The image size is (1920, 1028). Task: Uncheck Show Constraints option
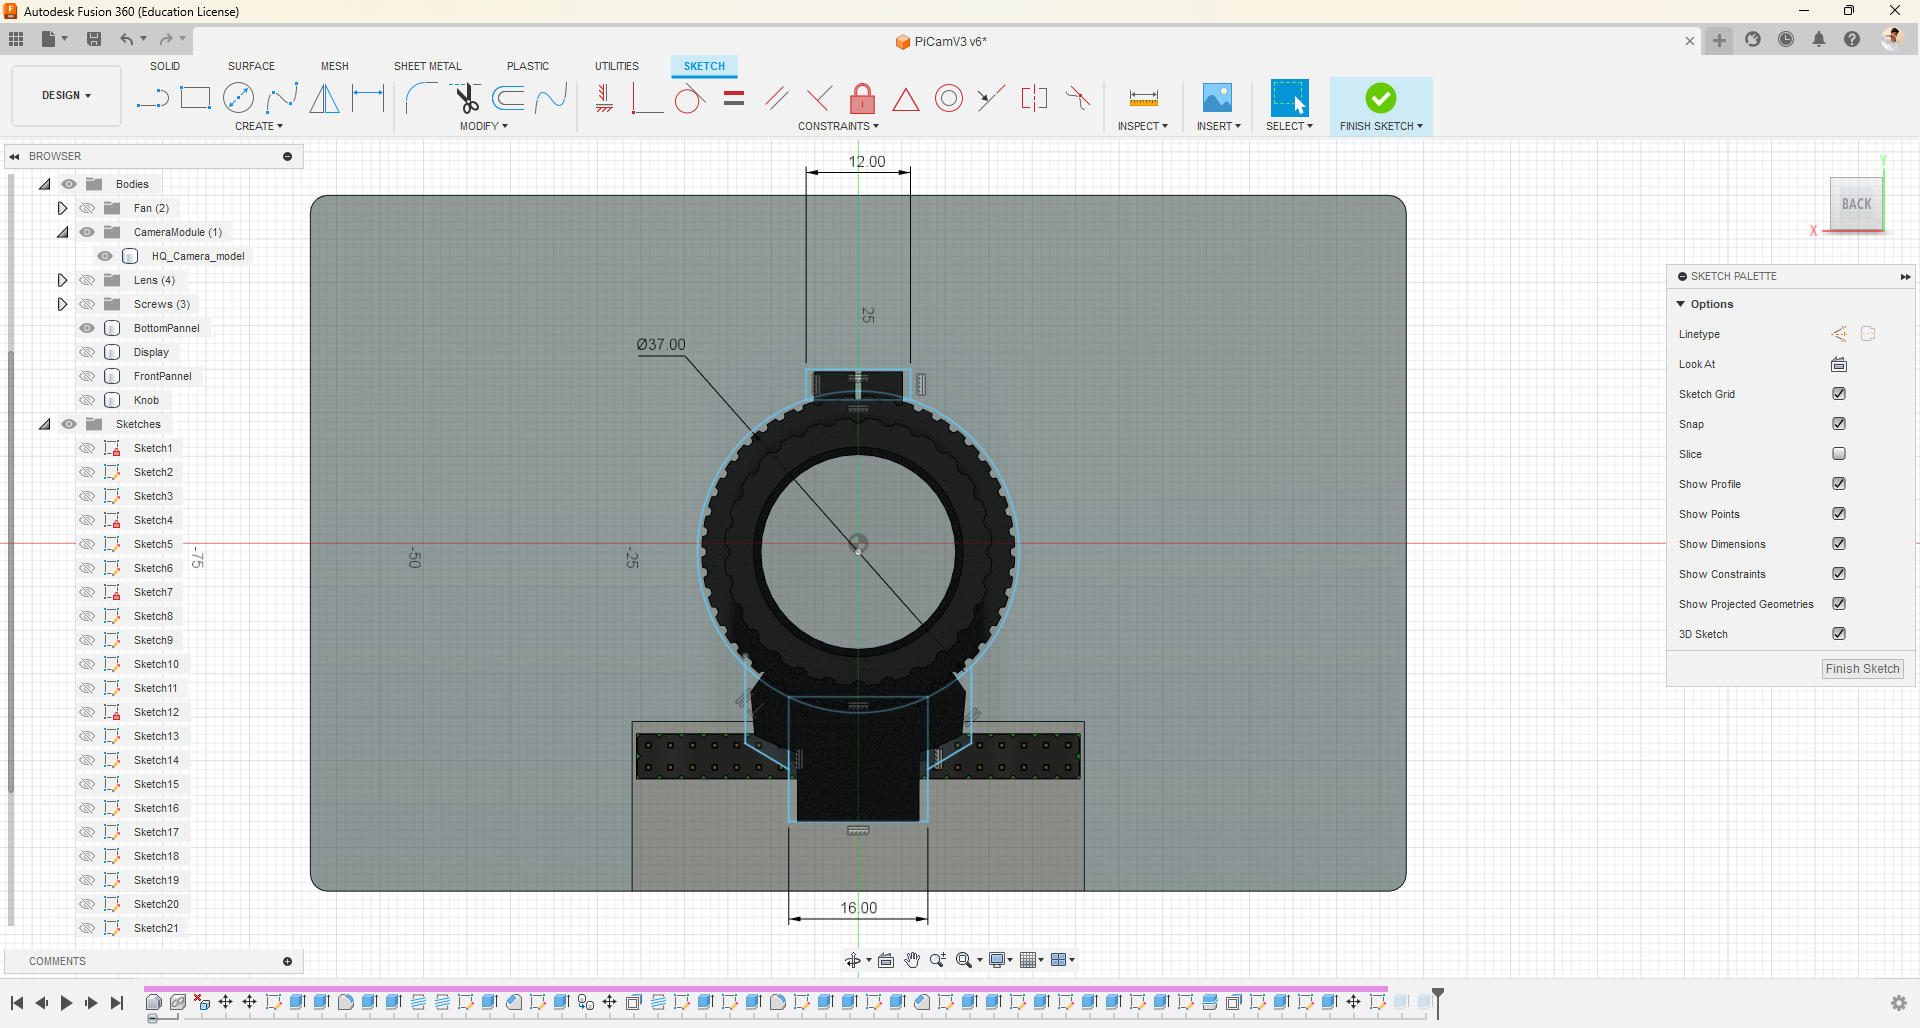coord(1838,574)
